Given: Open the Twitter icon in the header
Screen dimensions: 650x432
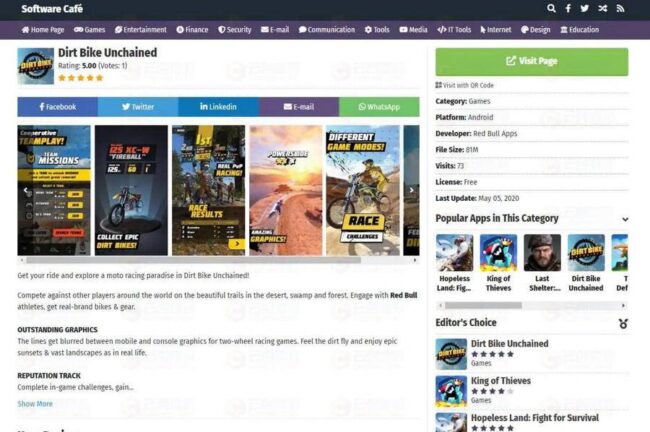Looking at the screenshot, I should 585,8.
